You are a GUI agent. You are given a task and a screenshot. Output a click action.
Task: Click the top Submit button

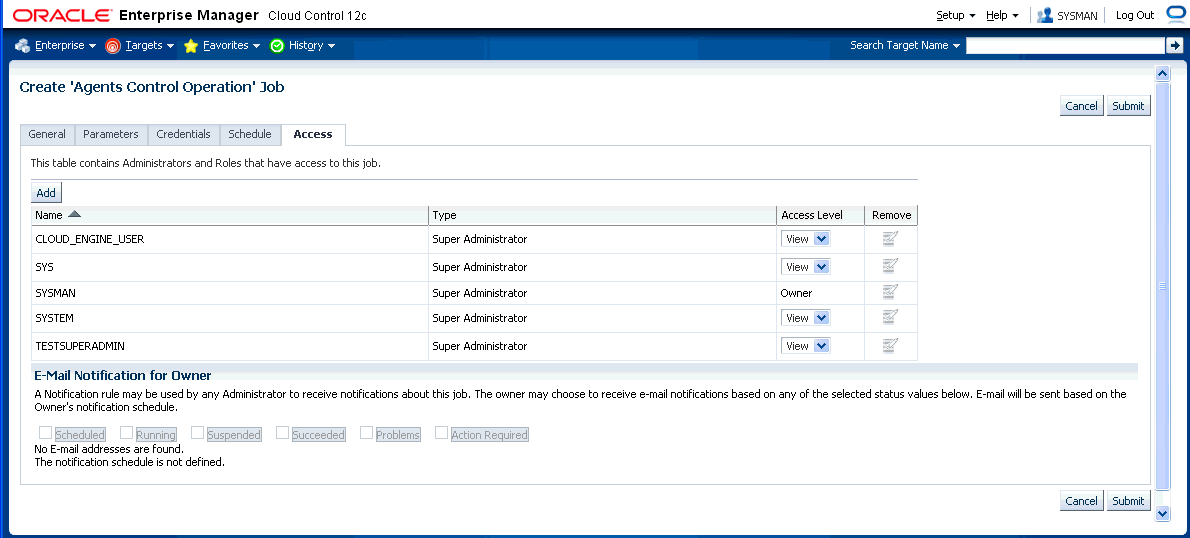coord(1128,106)
